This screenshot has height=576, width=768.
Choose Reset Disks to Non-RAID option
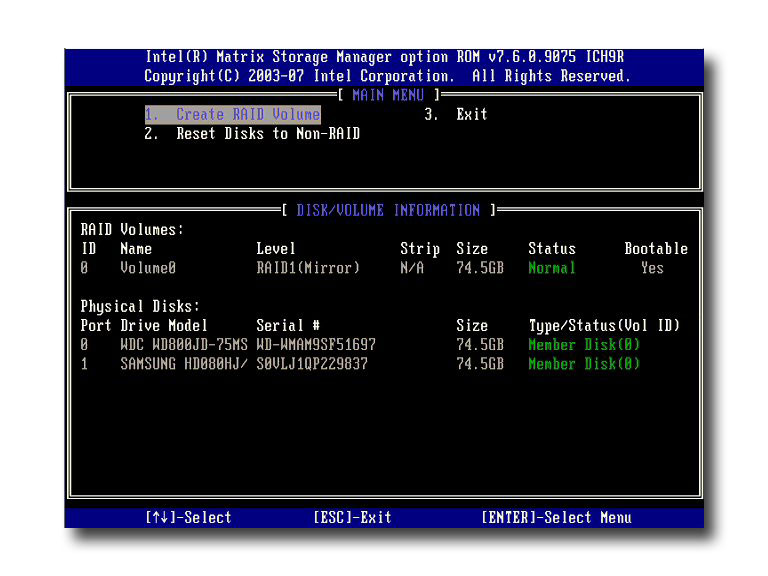point(252,133)
